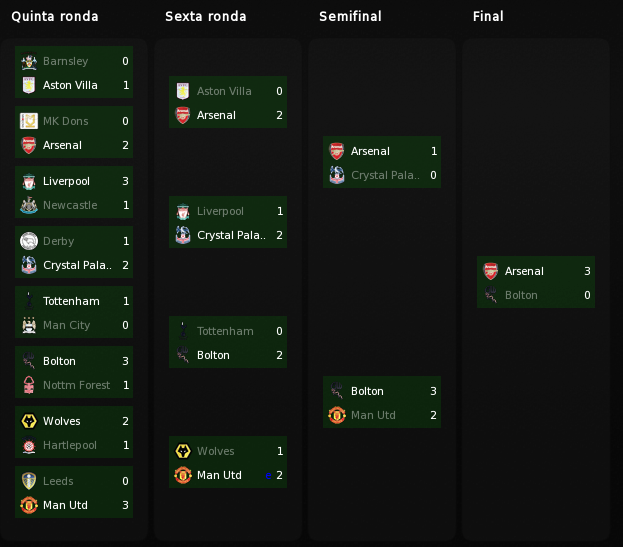Click the Aston Villa crest in Sexta ronda
Image resolution: width=623 pixels, height=547 pixels.
(x=183, y=91)
